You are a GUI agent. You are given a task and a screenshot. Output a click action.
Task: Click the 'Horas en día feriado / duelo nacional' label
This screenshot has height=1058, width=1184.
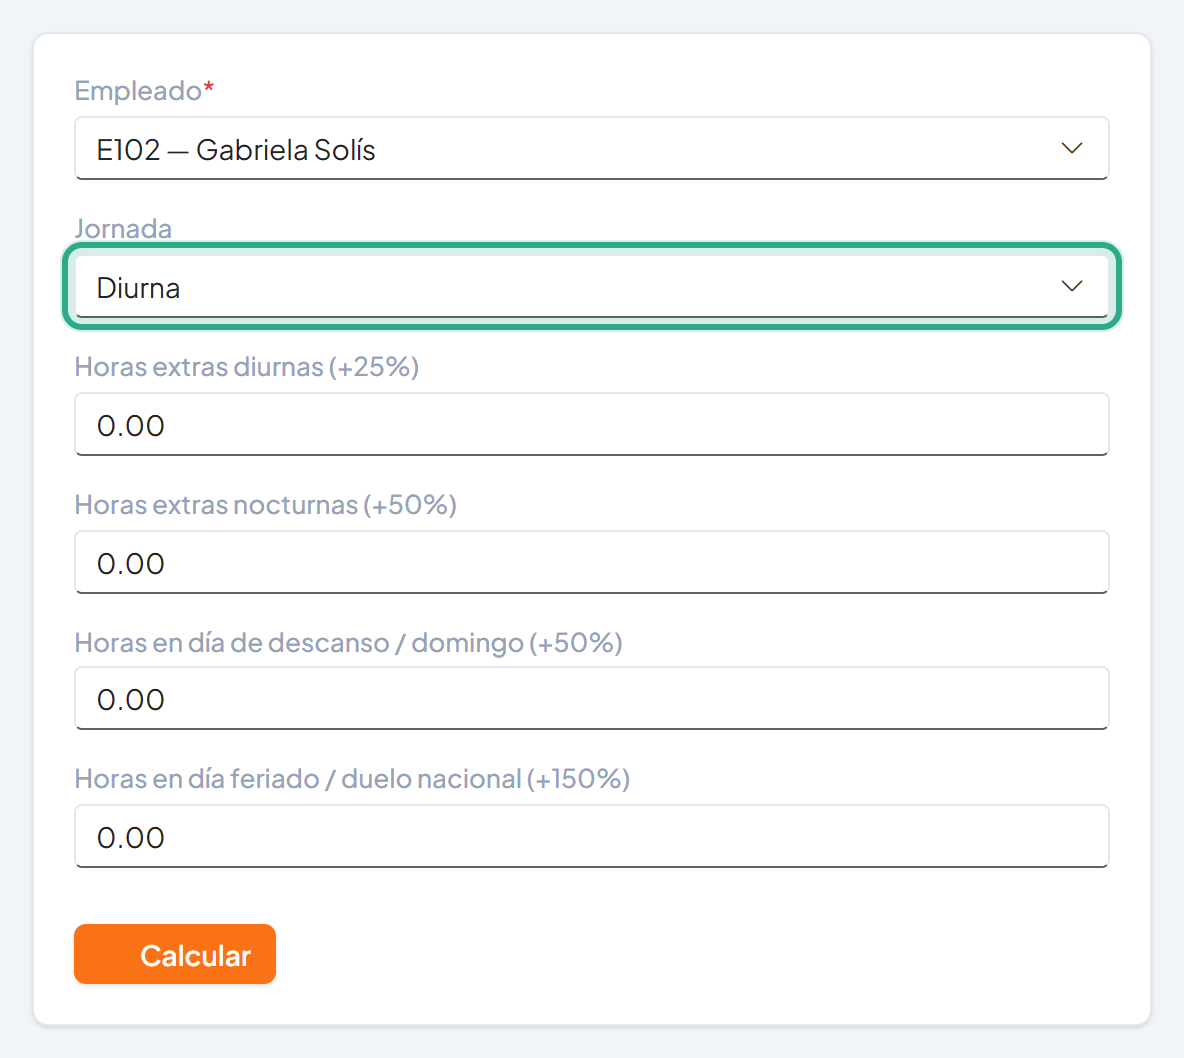(x=352, y=779)
